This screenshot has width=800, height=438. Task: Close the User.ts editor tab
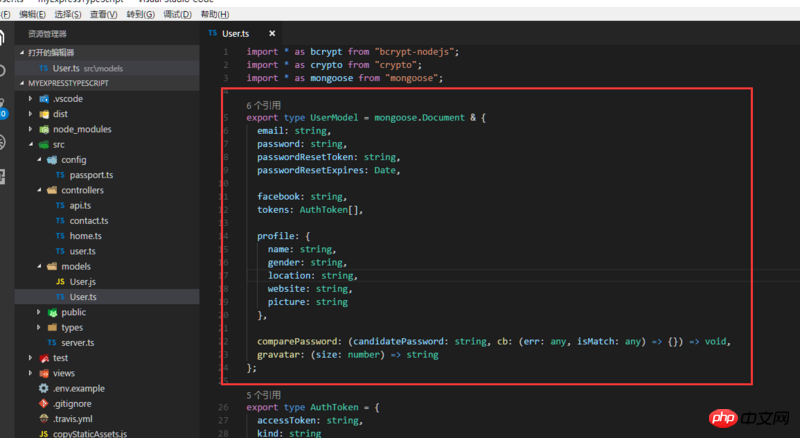coord(272,34)
